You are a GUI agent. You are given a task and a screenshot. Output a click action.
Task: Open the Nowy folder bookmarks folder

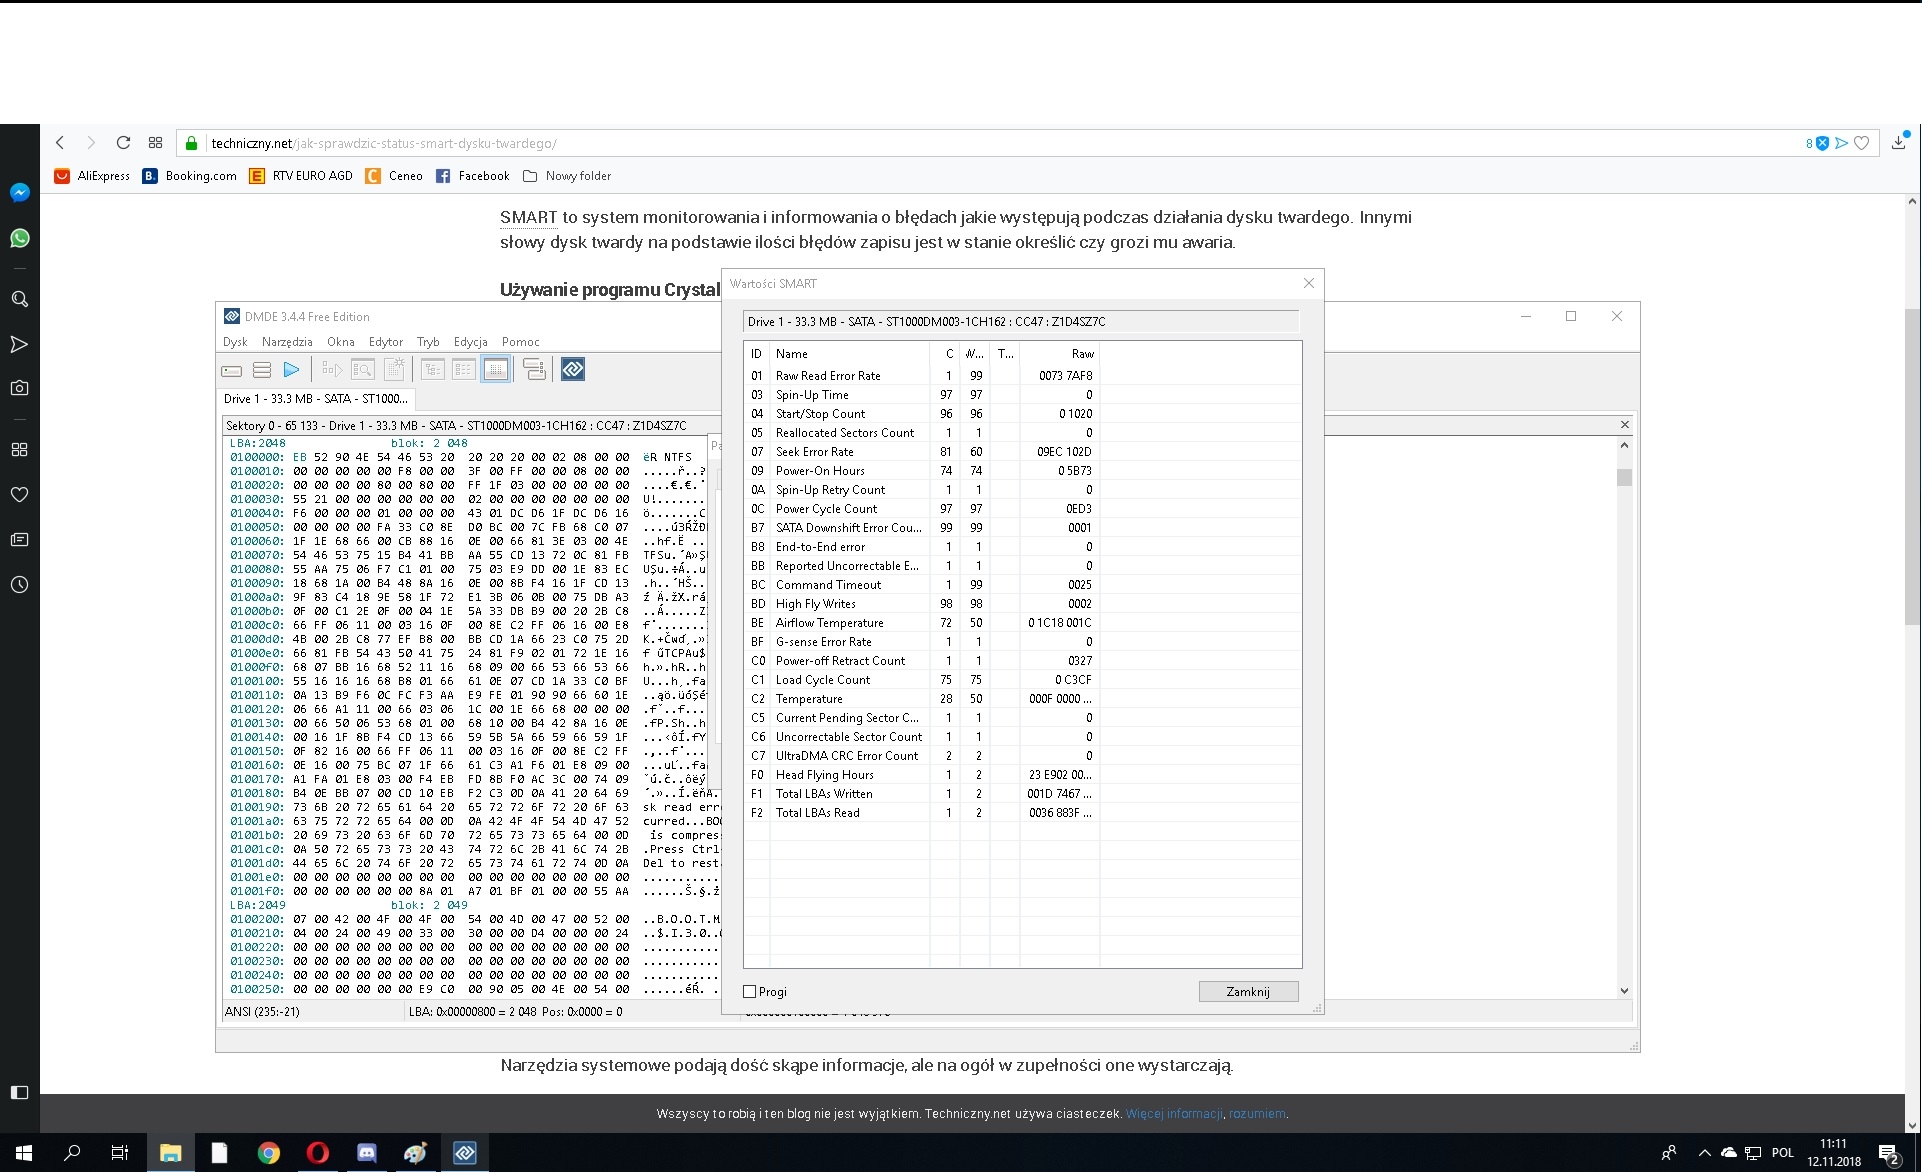(567, 176)
